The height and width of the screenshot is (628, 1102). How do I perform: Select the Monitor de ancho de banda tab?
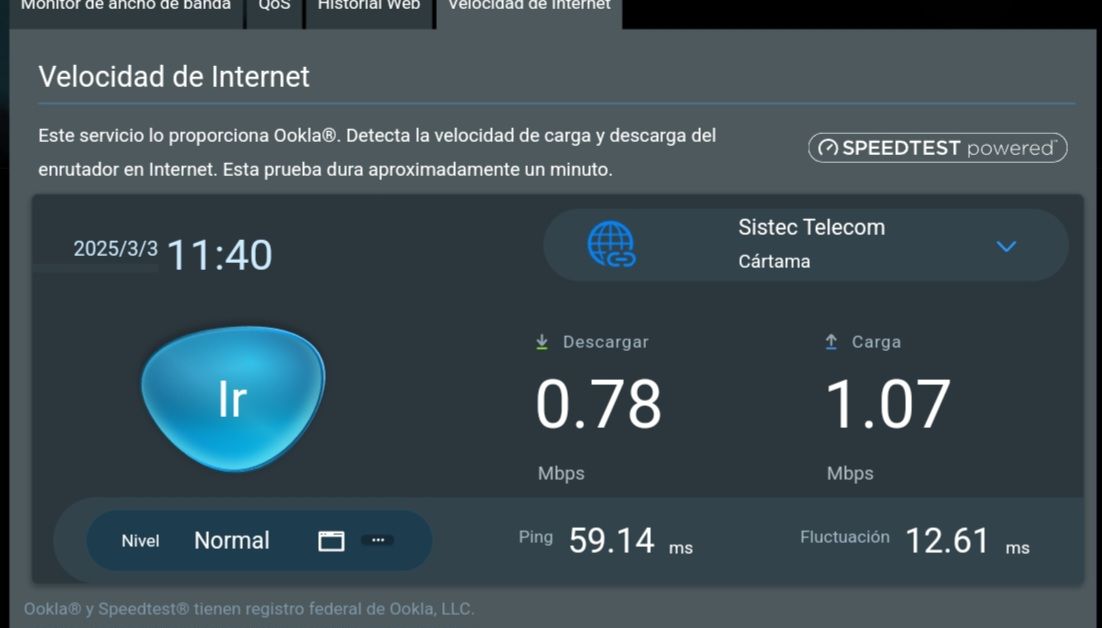(x=126, y=7)
